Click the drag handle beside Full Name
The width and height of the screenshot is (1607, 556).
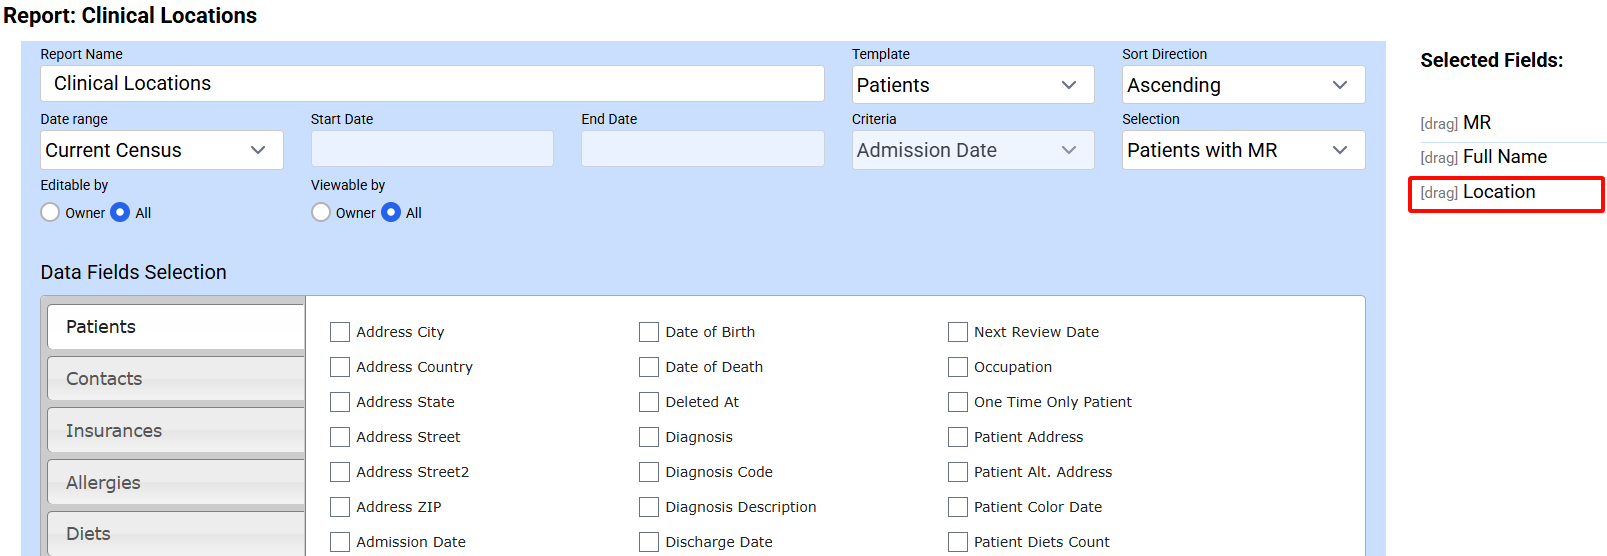point(1438,158)
